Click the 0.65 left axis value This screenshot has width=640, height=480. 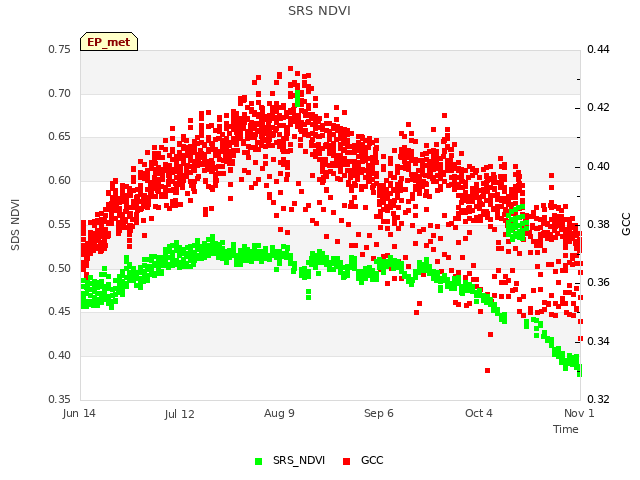click(60, 136)
